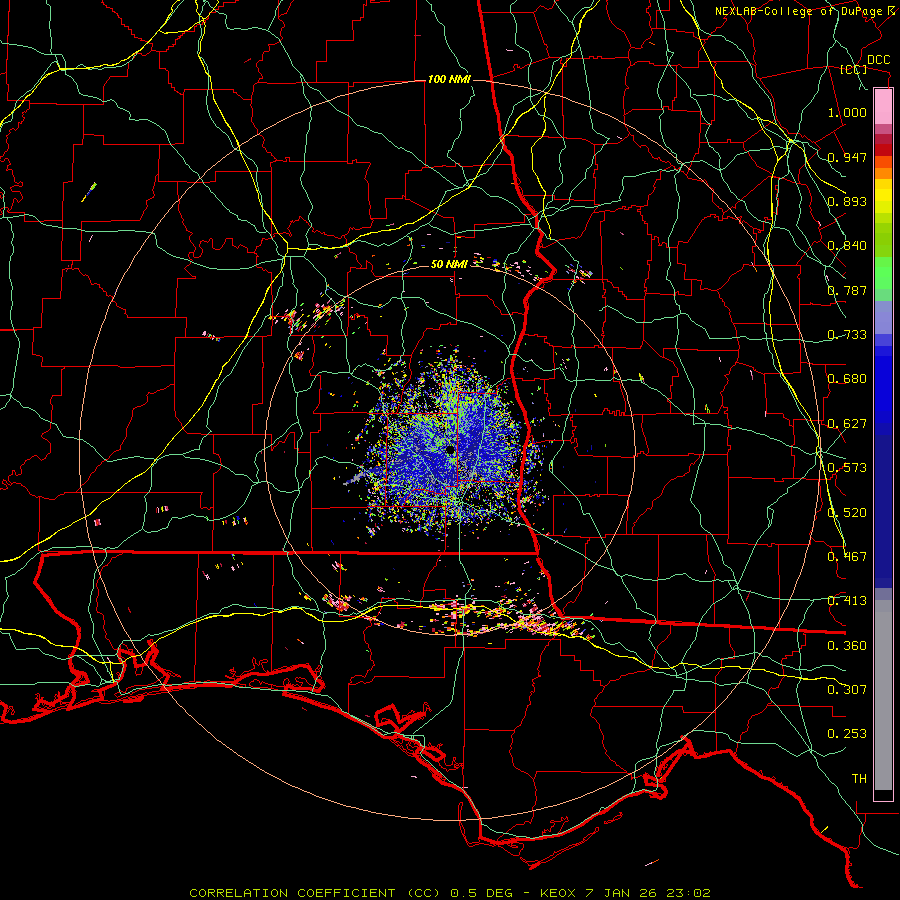Click the 0.627 scale value
Viewport: 900px width, 900px height.
pyautogui.click(x=847, y=424)
